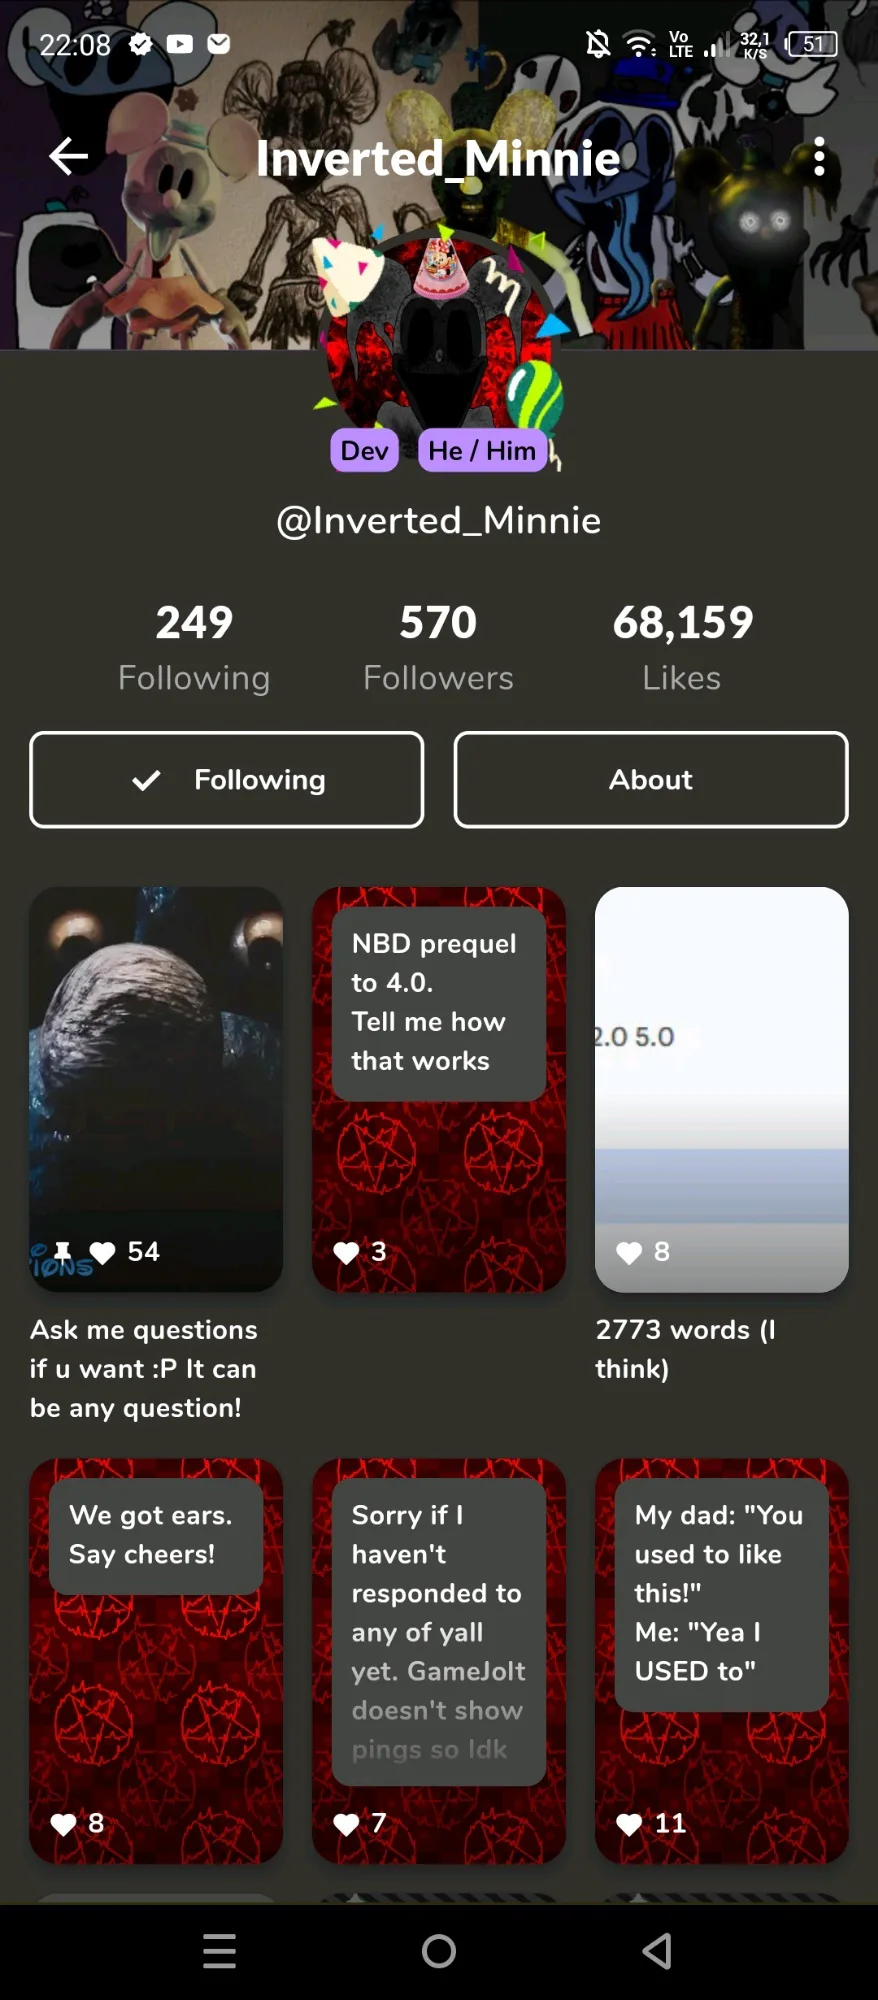Viewport: 878px width, 2000px height.
Task: Like the "We got ears" post heart
Action: tap(63, 1824)
